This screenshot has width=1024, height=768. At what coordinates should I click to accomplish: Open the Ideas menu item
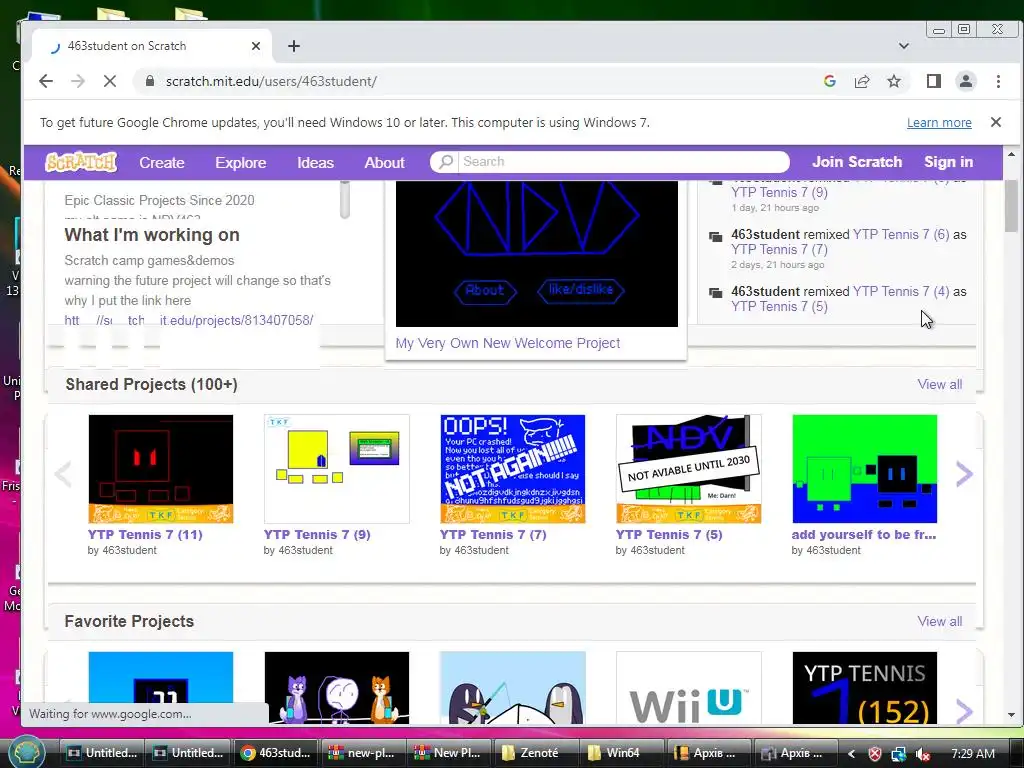tap(315, 163)
